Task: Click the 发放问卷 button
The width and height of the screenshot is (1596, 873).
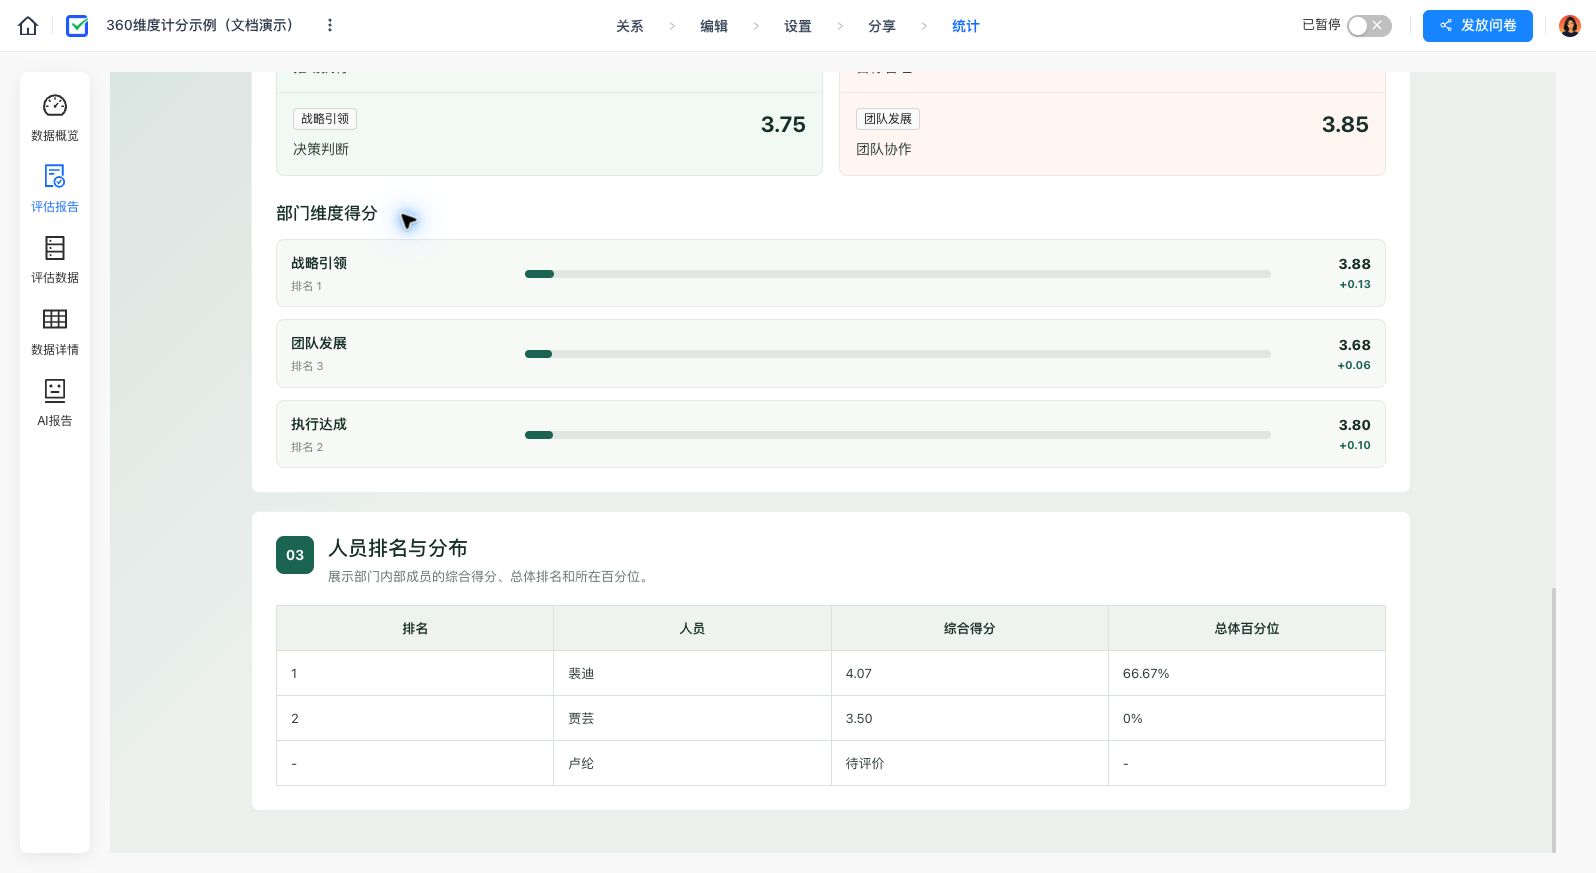Action: 1478,26
